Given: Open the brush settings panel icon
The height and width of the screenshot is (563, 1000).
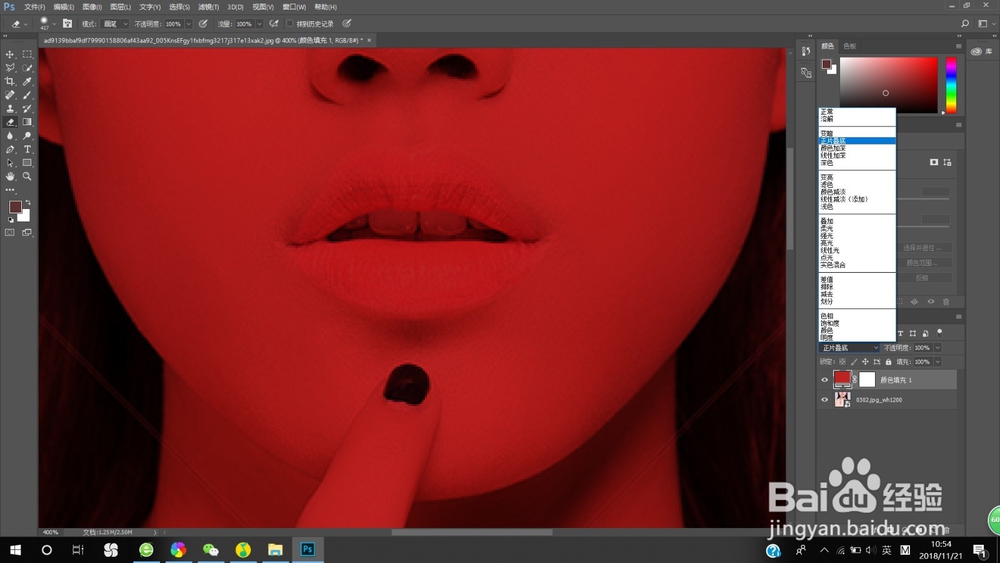Looking at the screenshot, I should pyautogui.click(x=68, y=24).
